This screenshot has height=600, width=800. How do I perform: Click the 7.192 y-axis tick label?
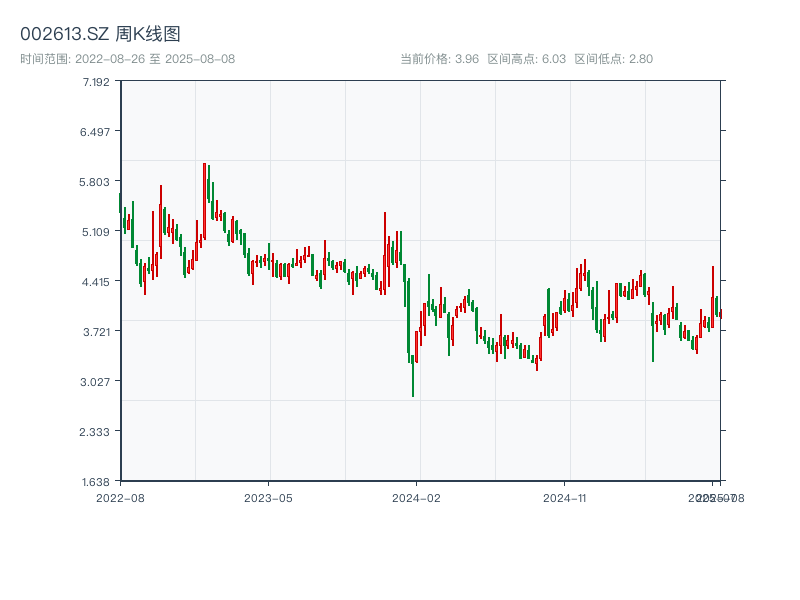point(97,81)
